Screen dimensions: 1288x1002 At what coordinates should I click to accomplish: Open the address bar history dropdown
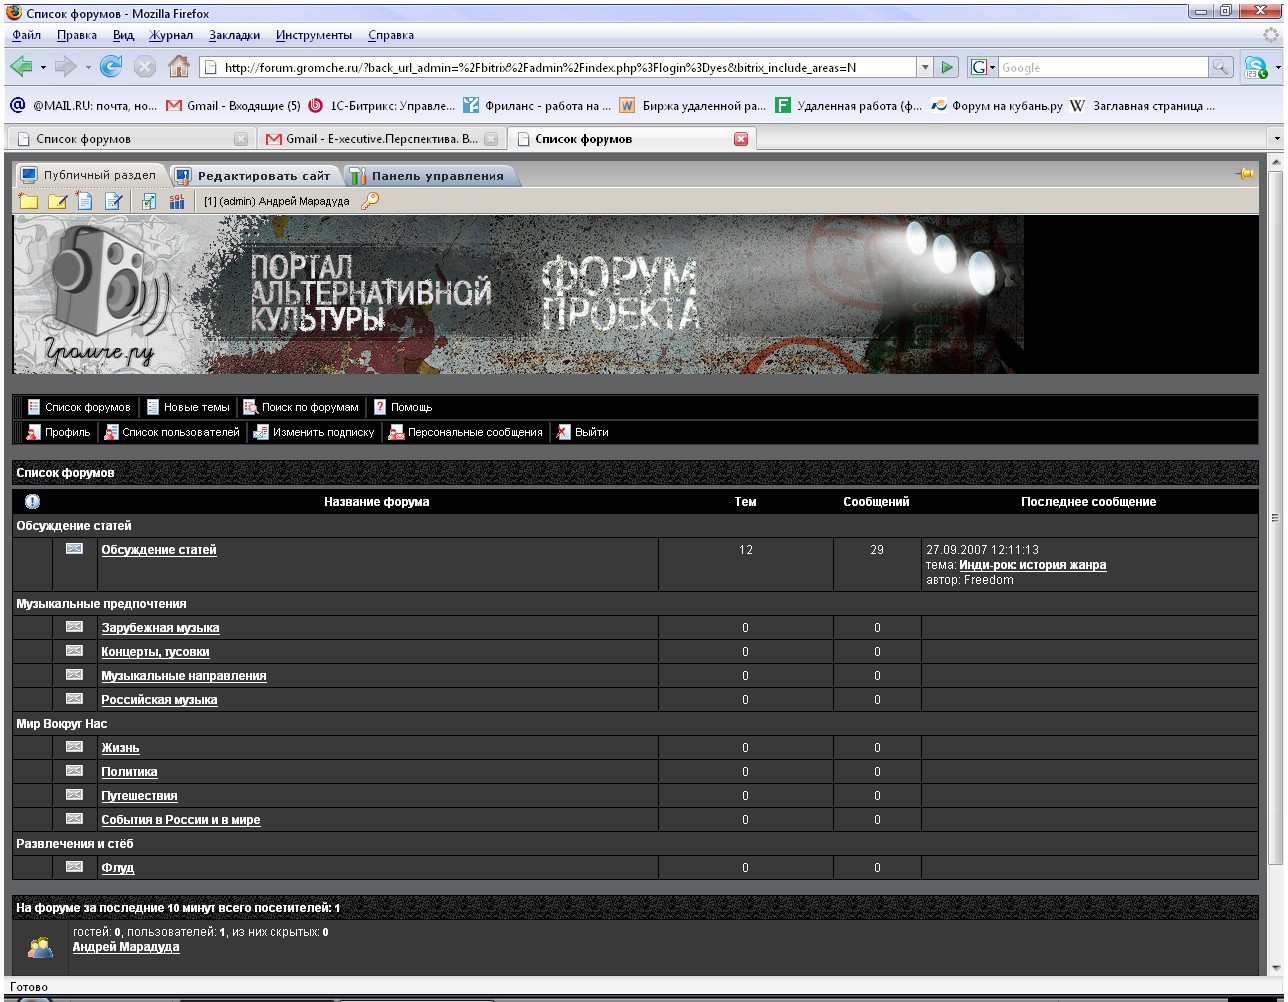pos(925,67)
